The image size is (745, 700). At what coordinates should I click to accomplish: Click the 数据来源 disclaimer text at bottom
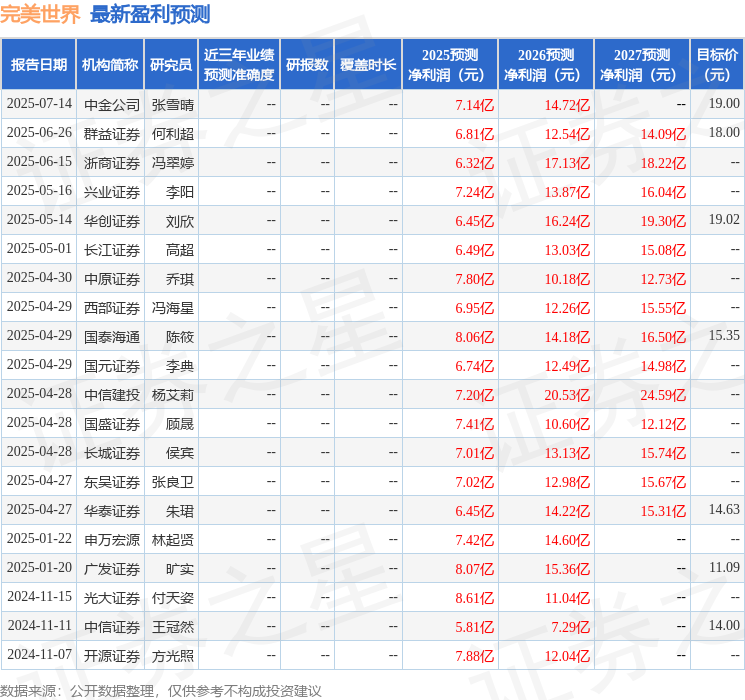161,690
